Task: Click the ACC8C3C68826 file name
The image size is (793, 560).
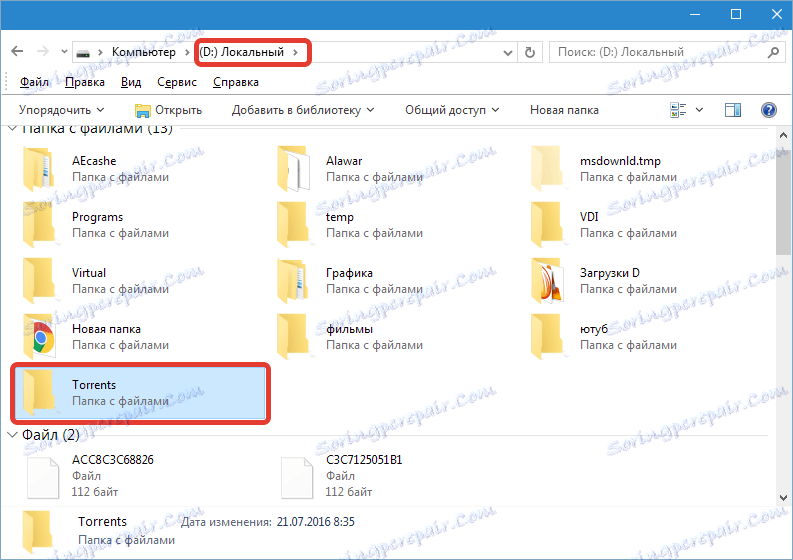Action: tap(113, 460)
